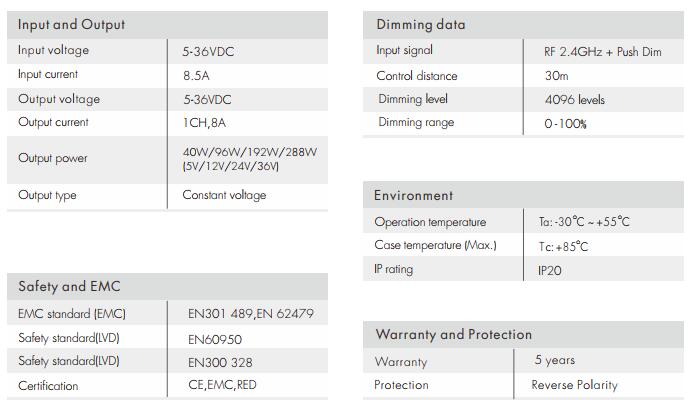Viewport: 690px width, 409px height.
Task: Click the Environment section header
Action: (x=413, y=196)
